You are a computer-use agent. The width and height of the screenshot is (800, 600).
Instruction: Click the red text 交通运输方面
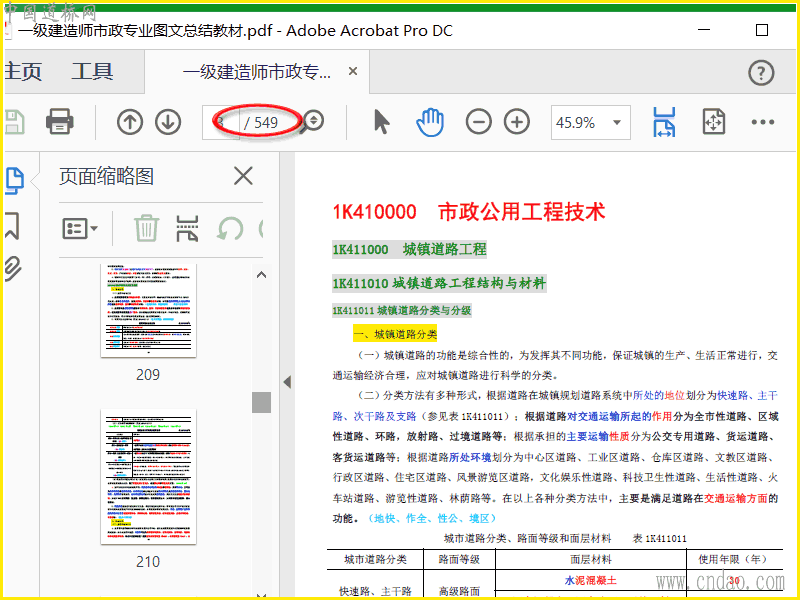tap(736, 498)
